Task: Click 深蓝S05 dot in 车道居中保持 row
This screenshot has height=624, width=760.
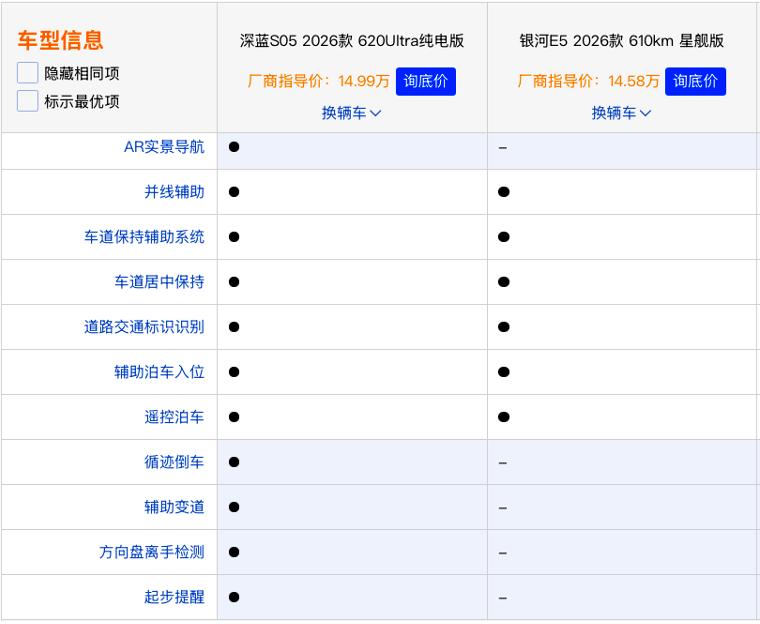Action: (234, 282)
